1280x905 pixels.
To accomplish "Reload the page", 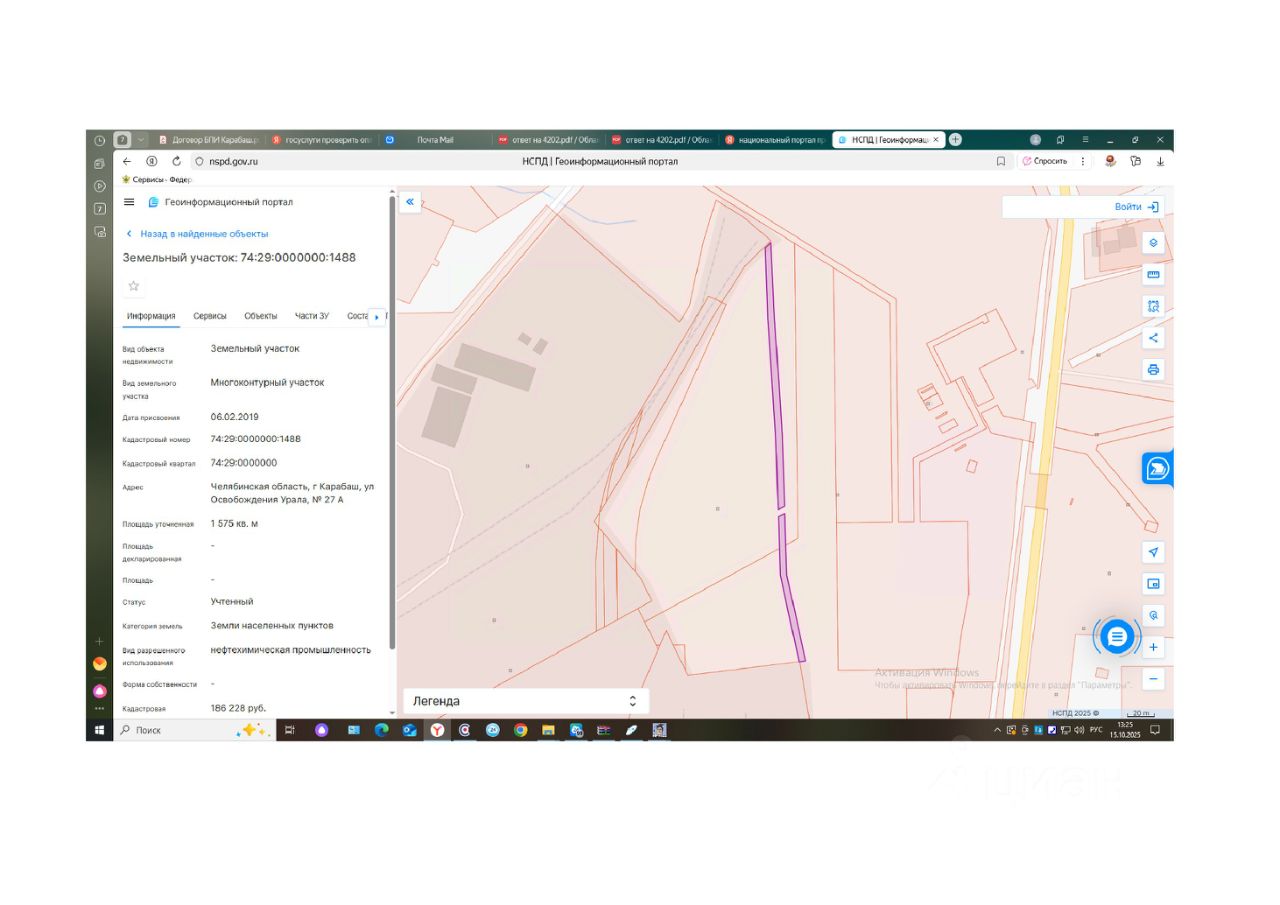I will tap(177, 161).
